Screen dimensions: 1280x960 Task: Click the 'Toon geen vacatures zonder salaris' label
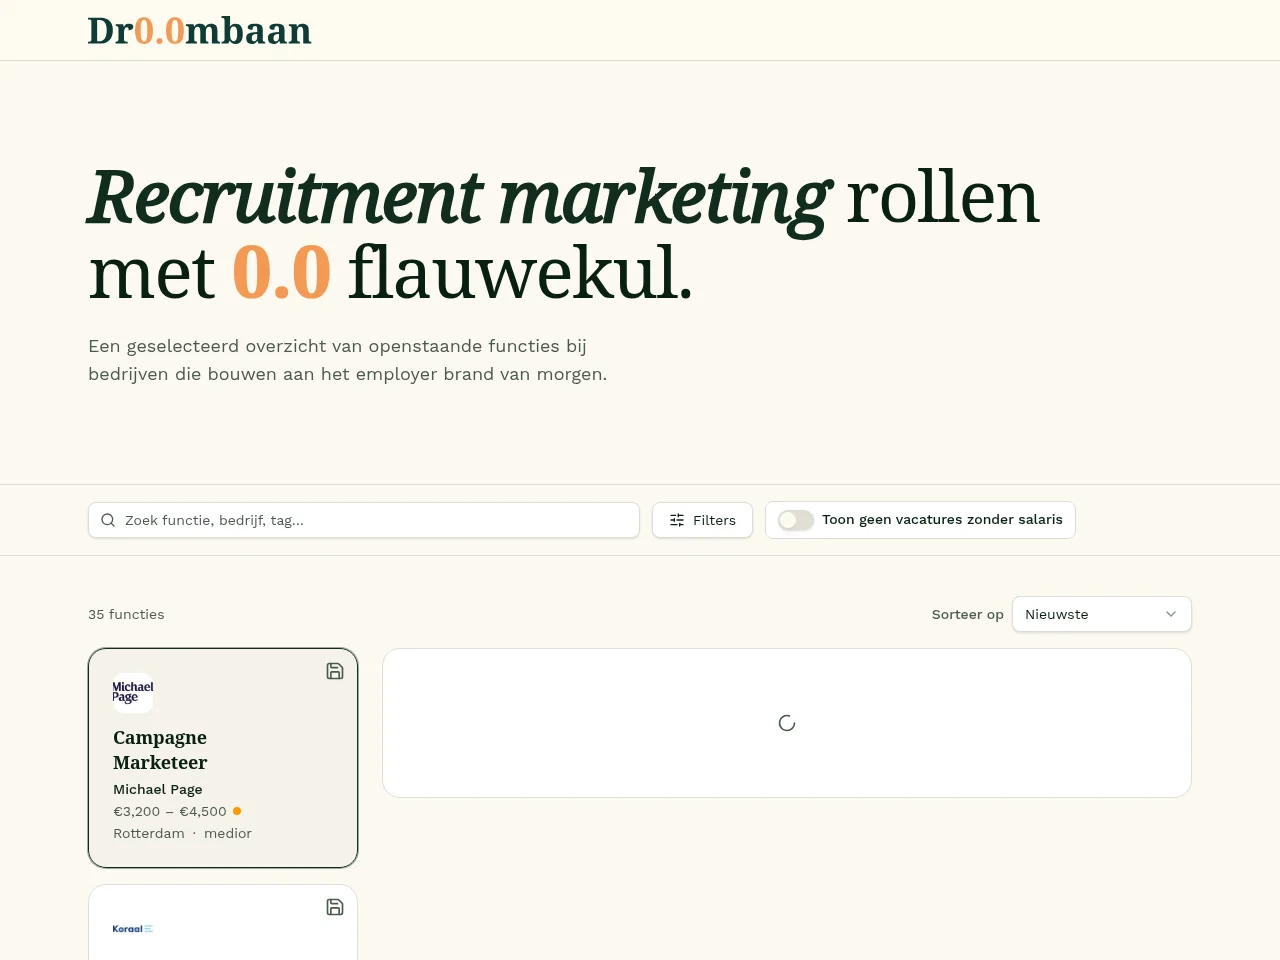(x=942, y=519)
